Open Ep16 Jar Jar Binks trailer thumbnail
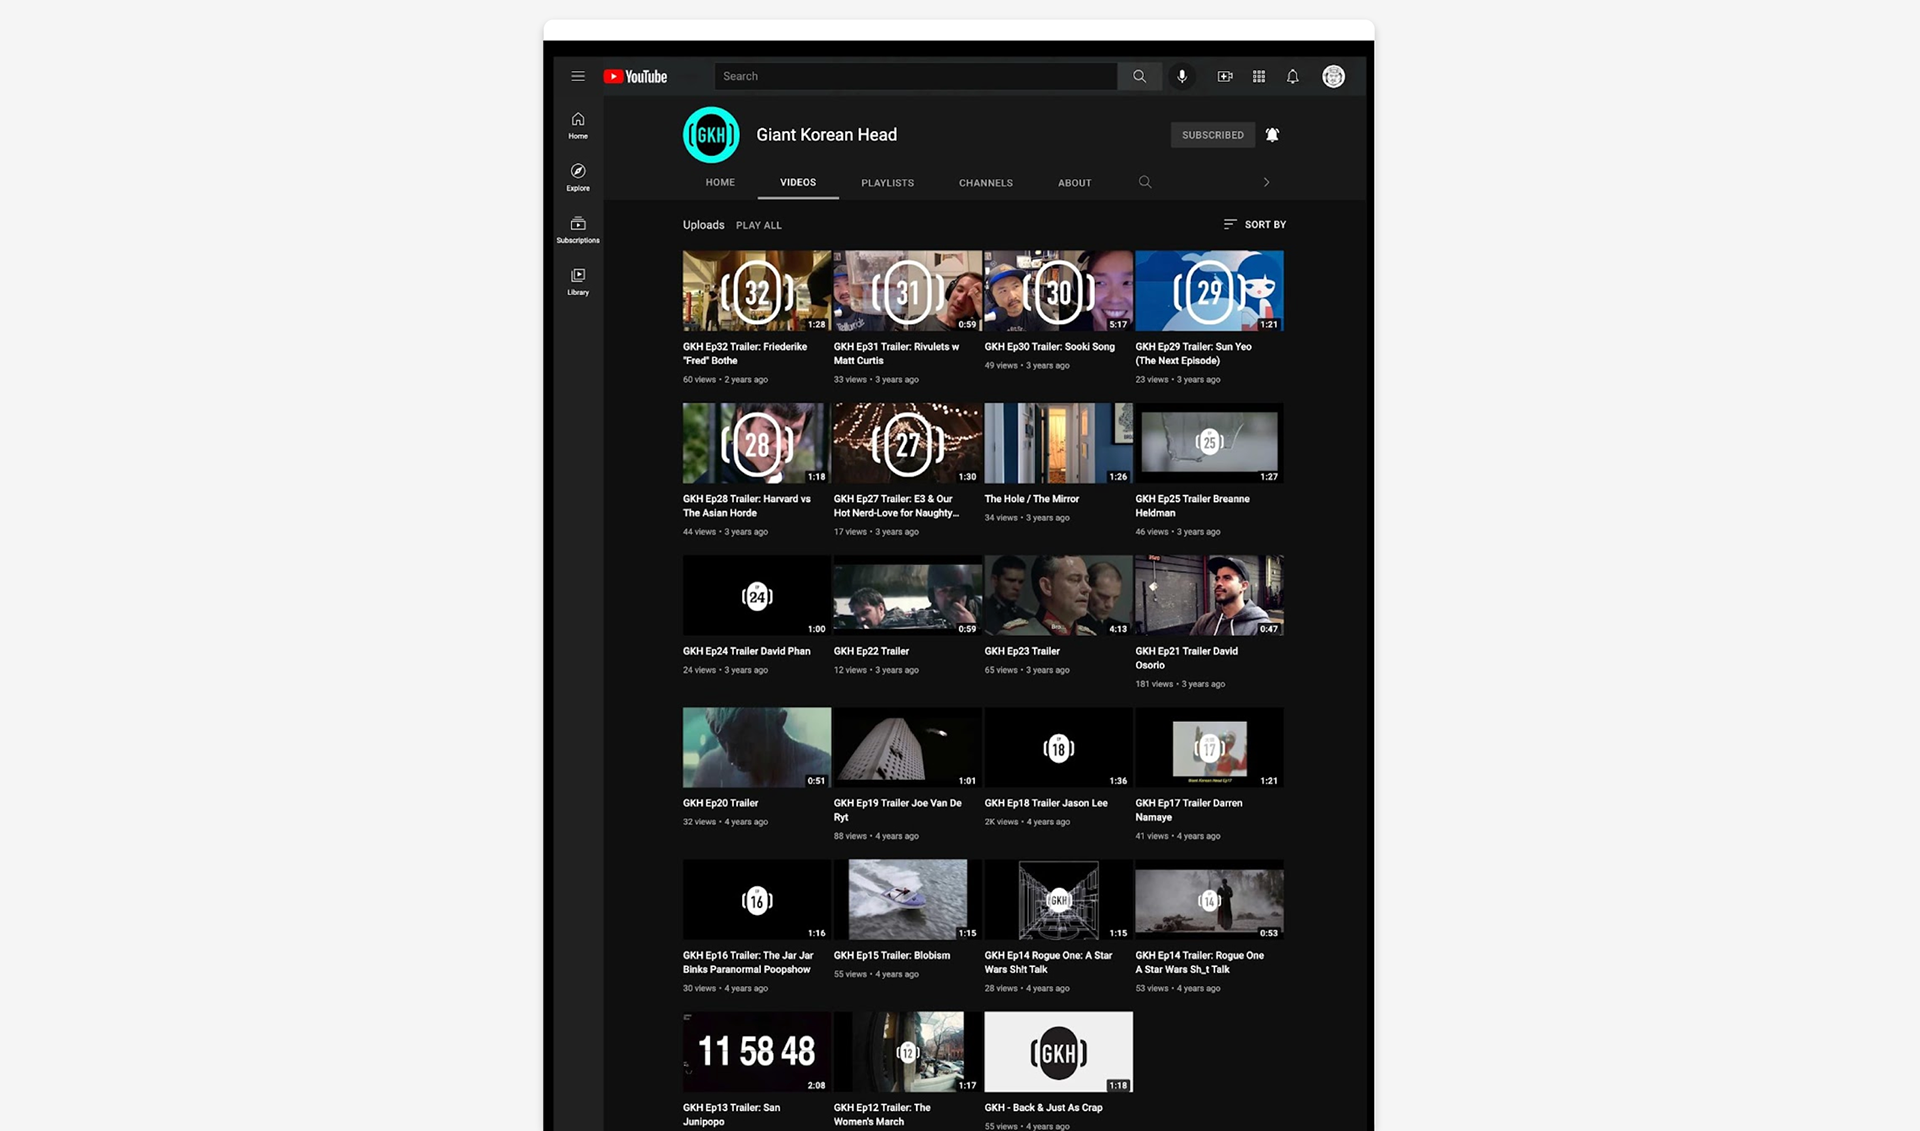Viewport: 1920px width, 1131px height. pos(756,899)
